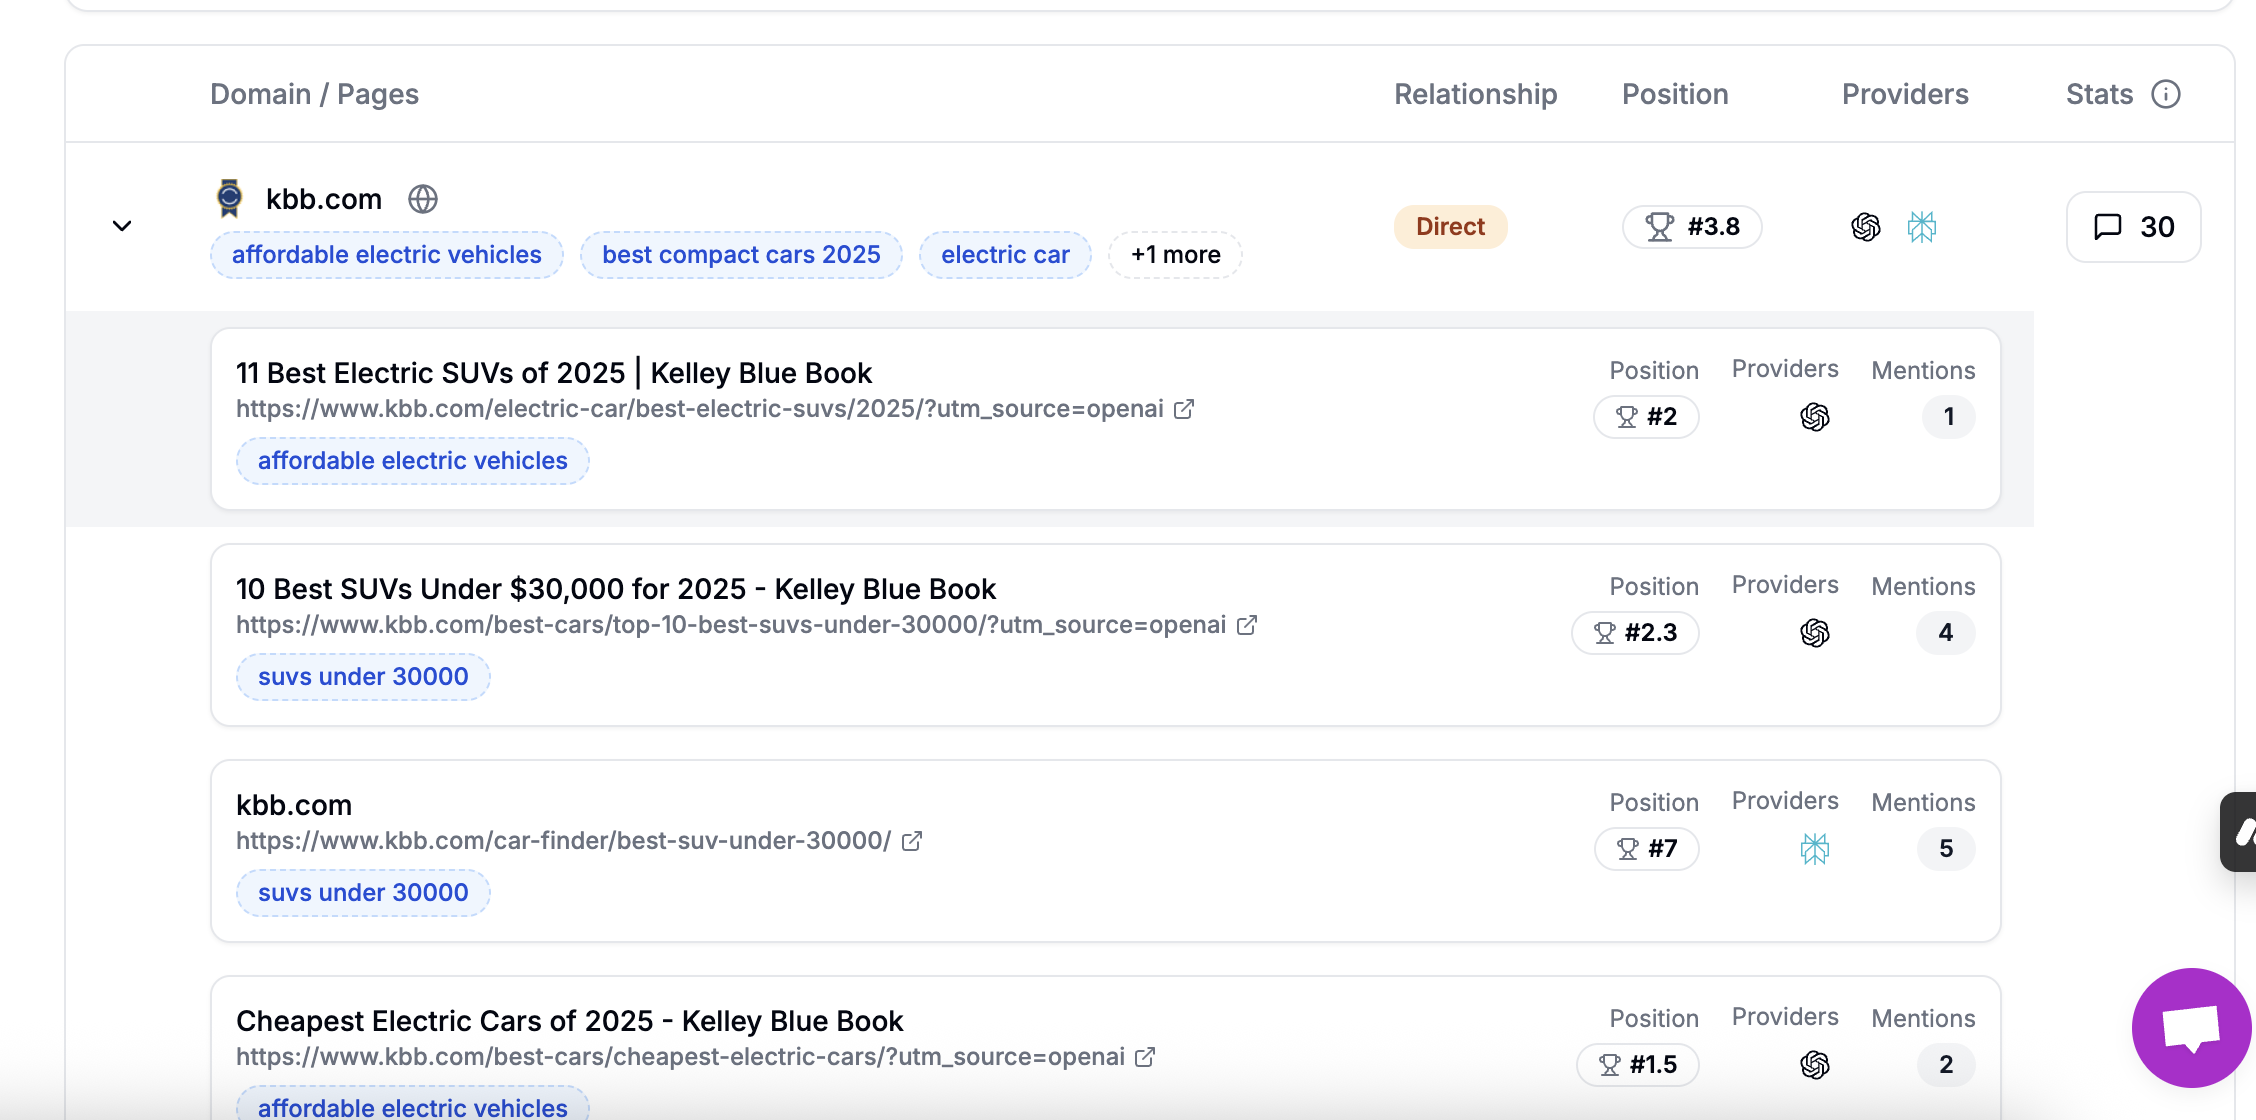Collapse the kbb.com domain row chevron

click(122, 226)
